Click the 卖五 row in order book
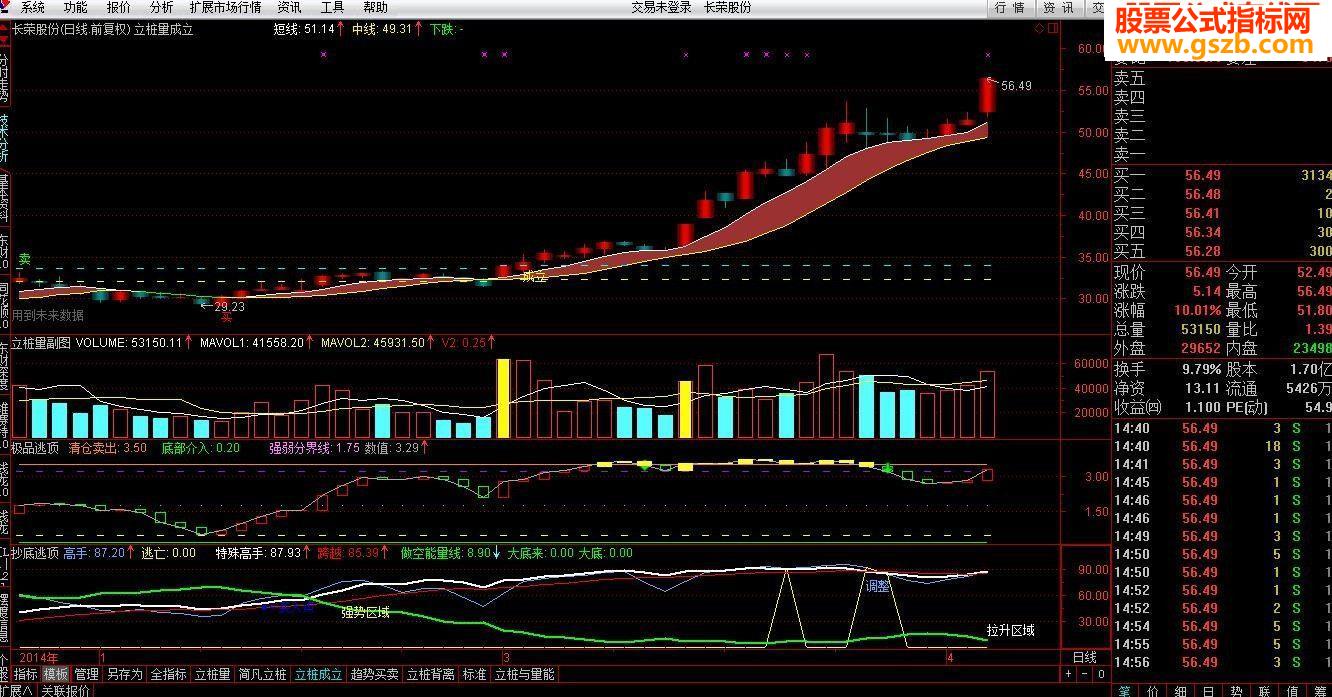 [x=1222, y=78]
